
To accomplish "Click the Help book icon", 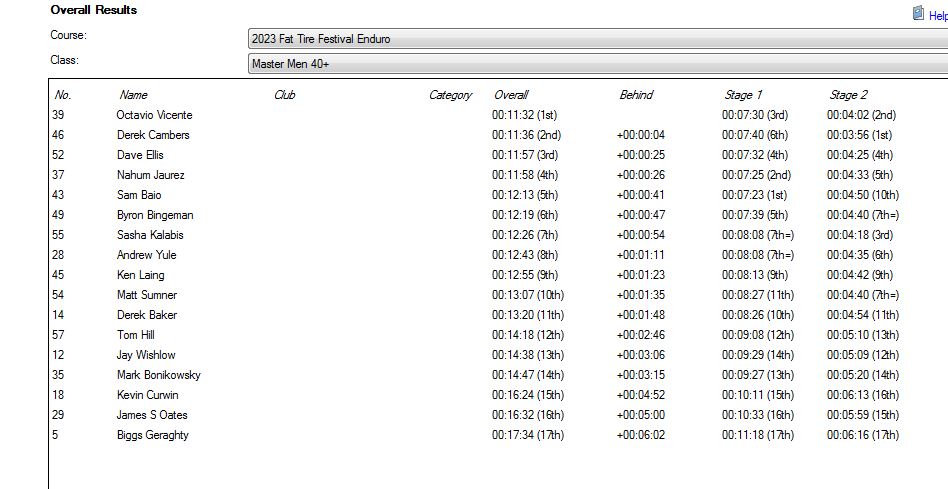I will tap(918, 14).
